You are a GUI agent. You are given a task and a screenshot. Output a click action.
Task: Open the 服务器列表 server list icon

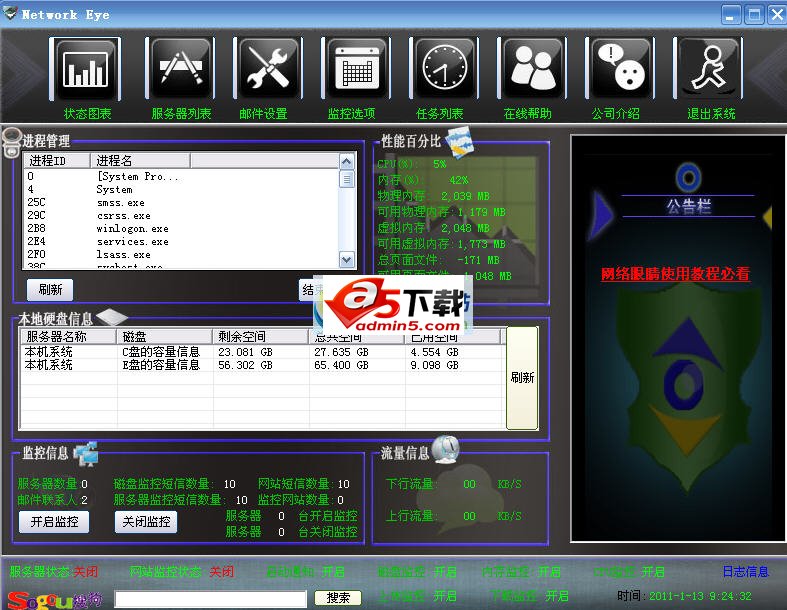(x=180, y=70)
